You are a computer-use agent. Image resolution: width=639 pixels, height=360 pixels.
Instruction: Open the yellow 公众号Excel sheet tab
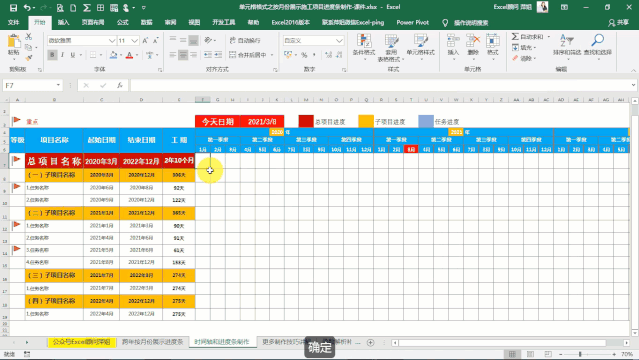coord(82,342)
